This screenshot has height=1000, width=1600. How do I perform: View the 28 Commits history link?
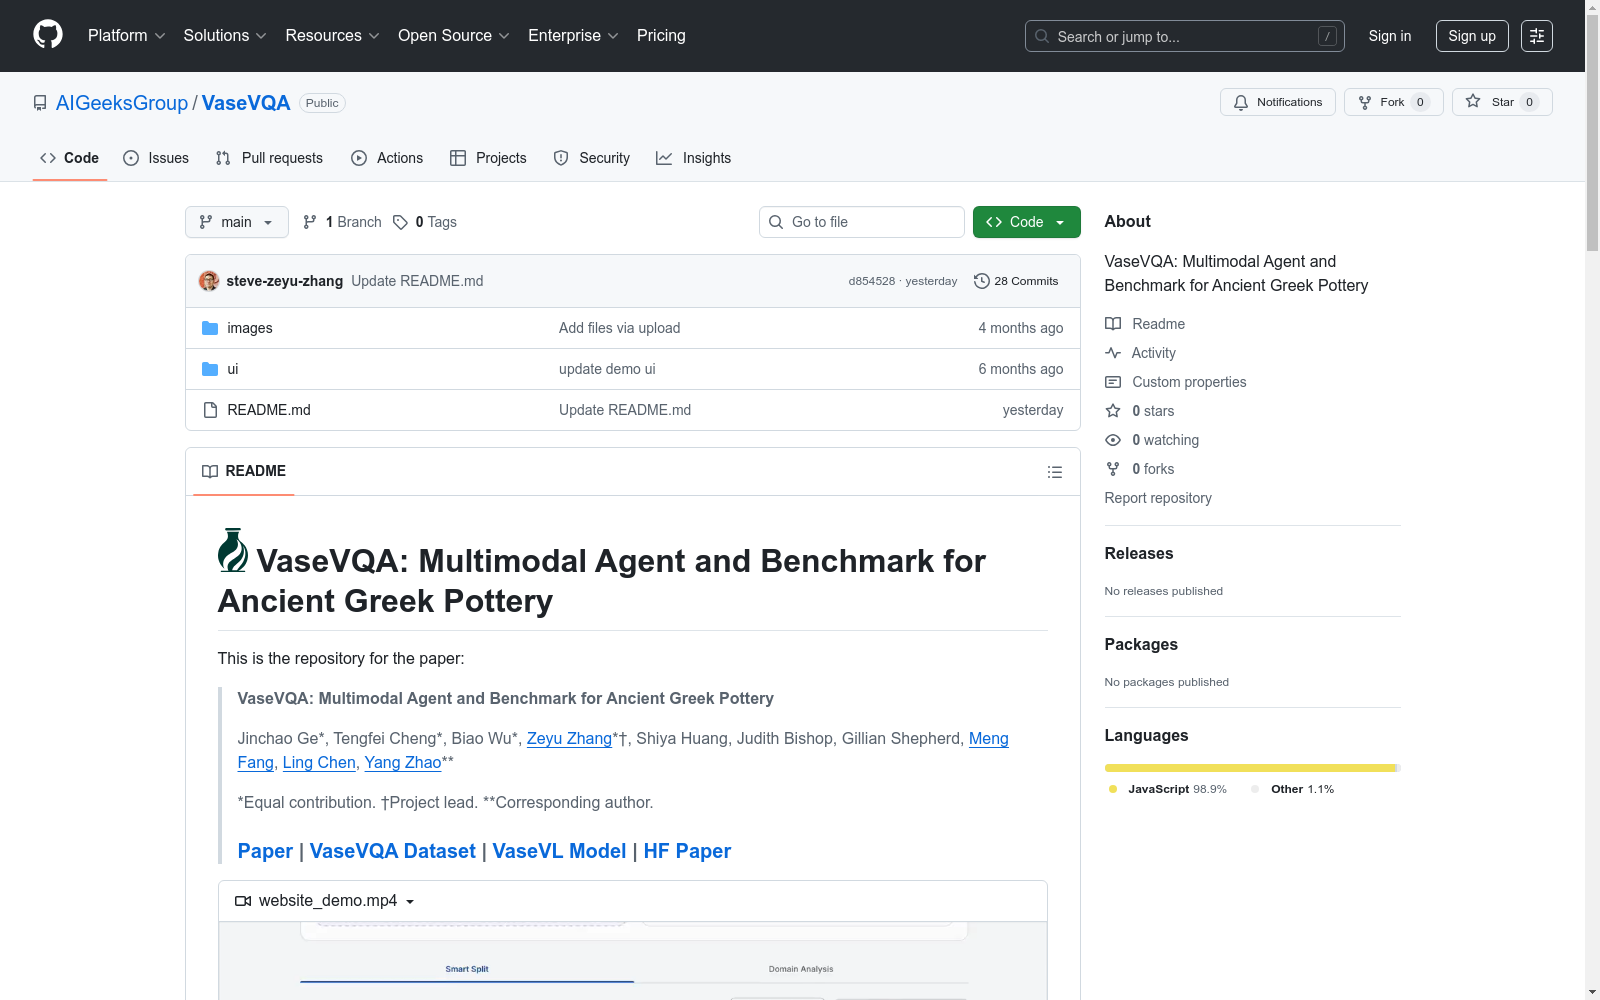tap(1016, 281)
